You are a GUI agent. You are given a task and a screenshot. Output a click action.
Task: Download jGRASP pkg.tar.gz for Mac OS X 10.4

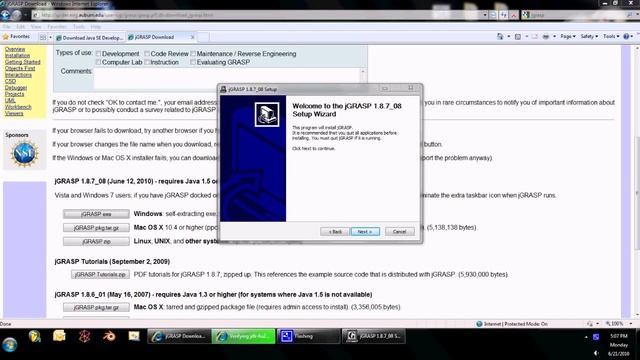point(96,228)
